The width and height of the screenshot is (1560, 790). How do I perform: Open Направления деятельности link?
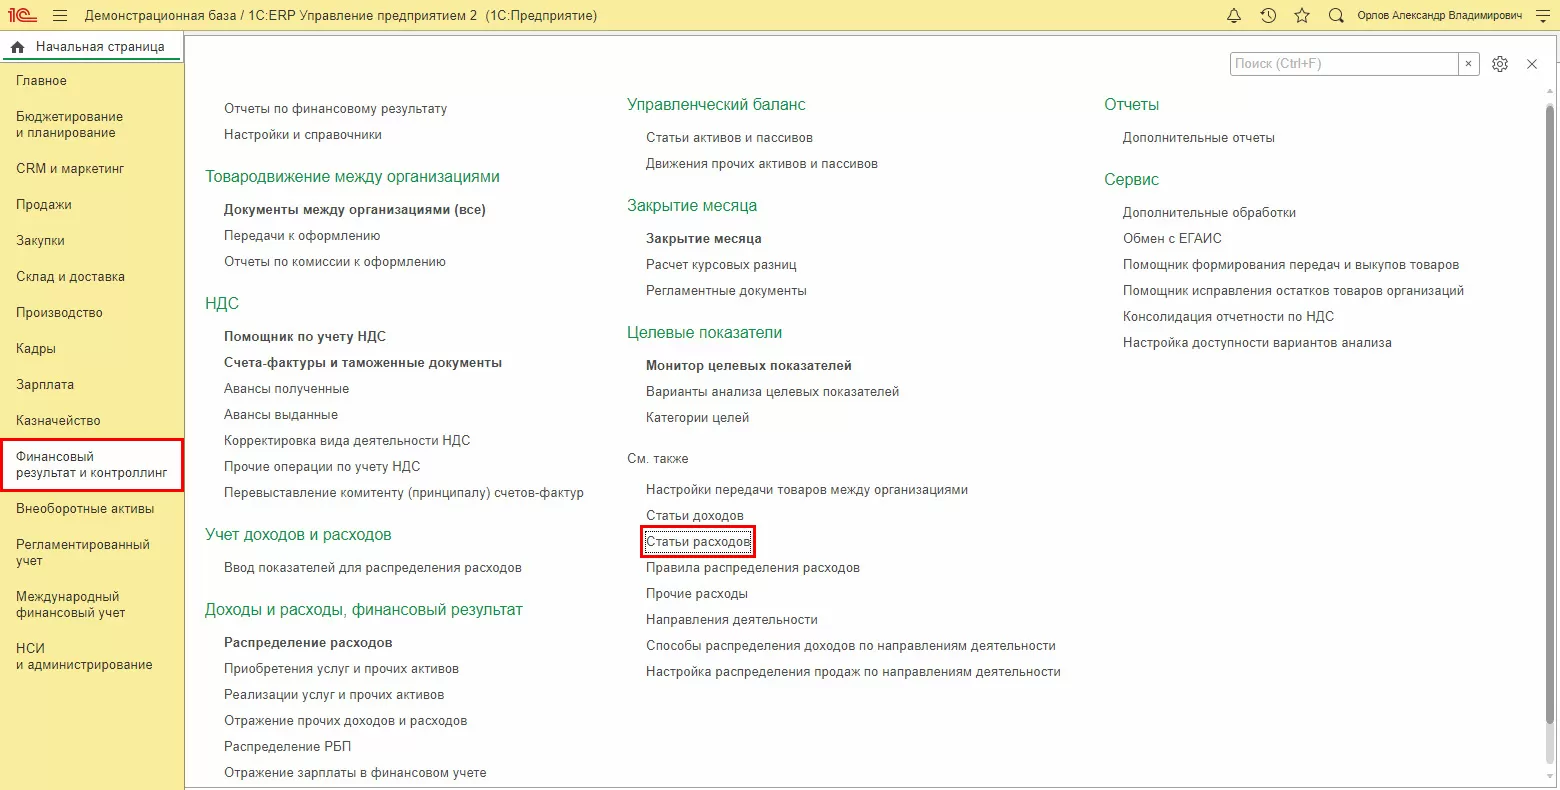click(x=732, y=620)
